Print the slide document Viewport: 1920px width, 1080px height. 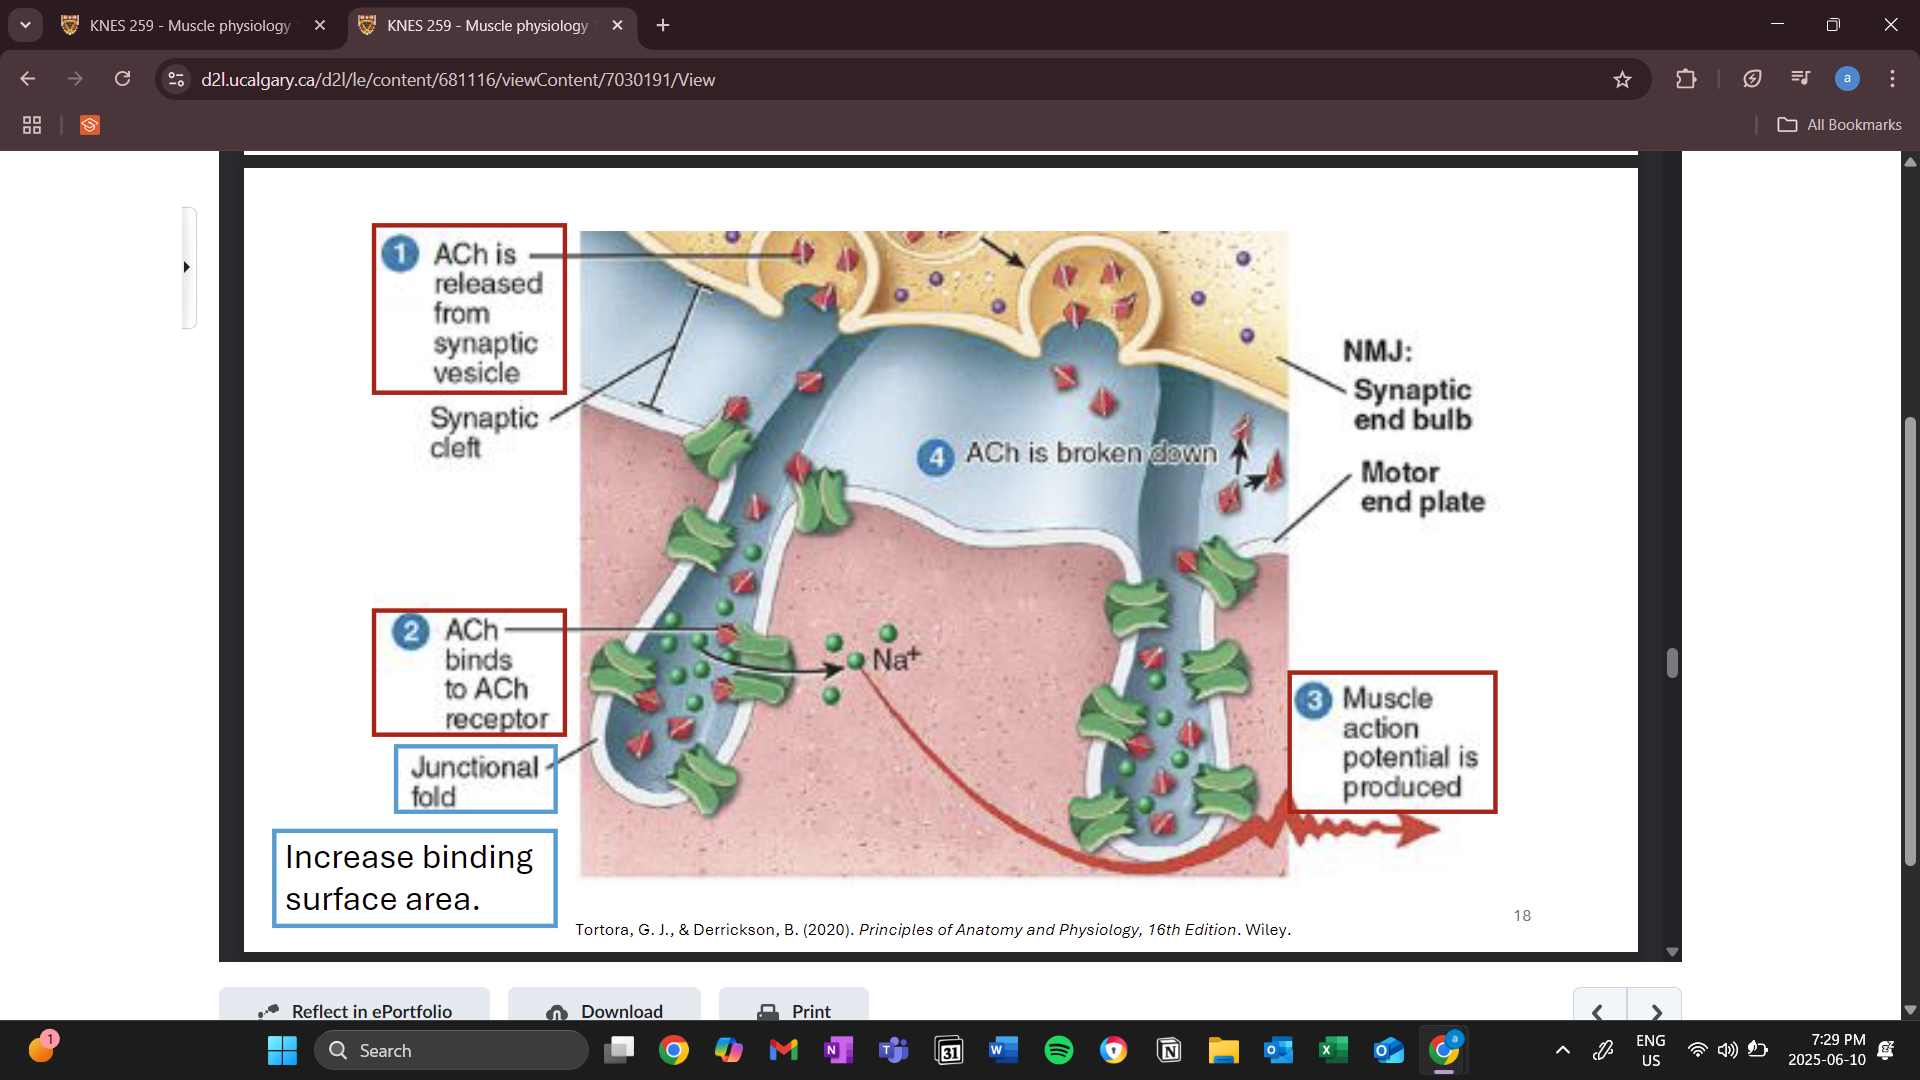[x=793, y=1006]
